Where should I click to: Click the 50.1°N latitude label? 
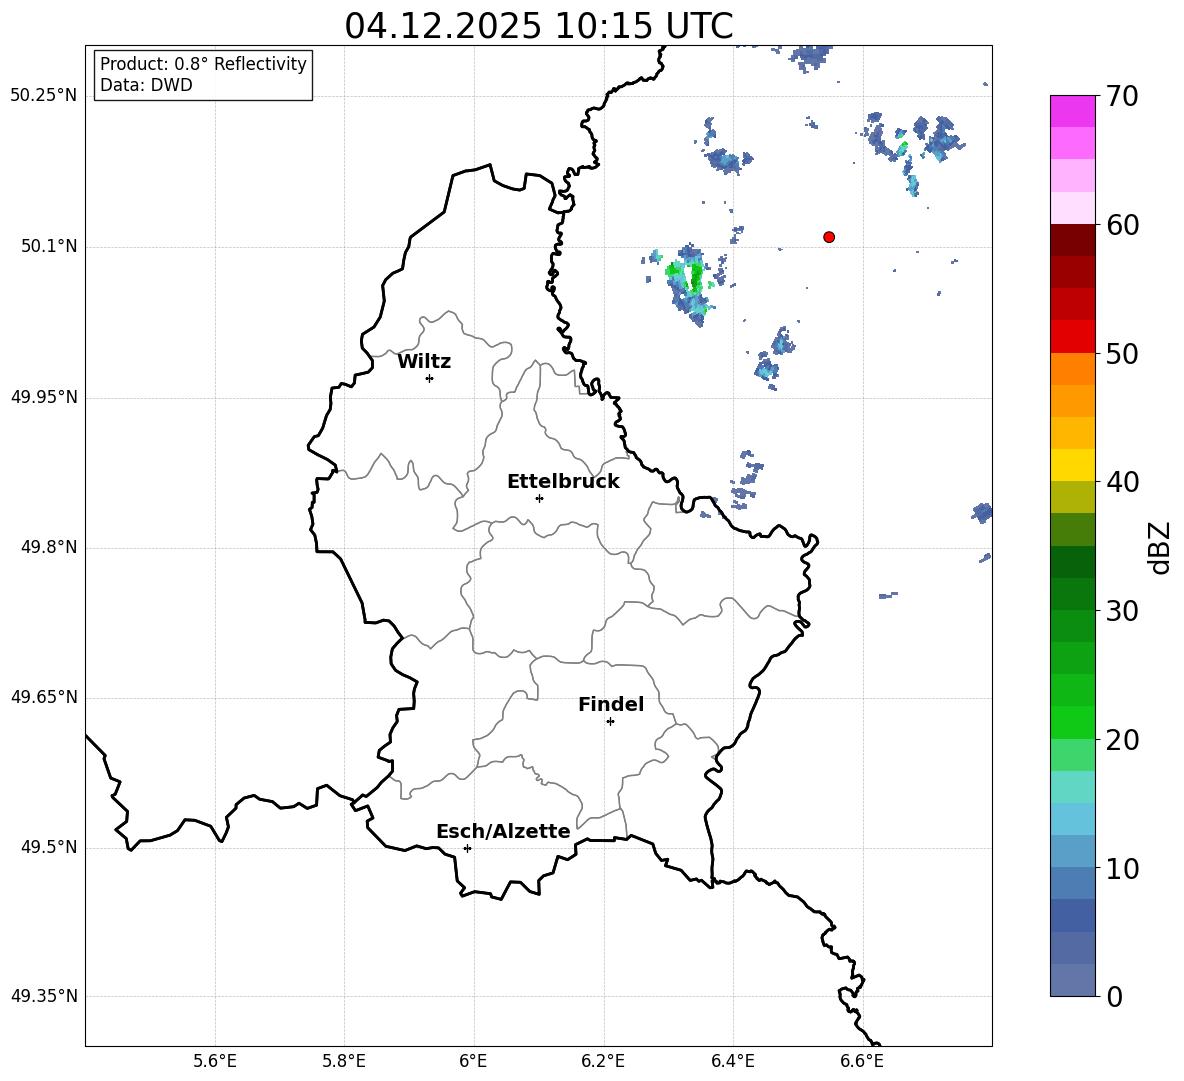pyautogui.click(x=49, y=246)
